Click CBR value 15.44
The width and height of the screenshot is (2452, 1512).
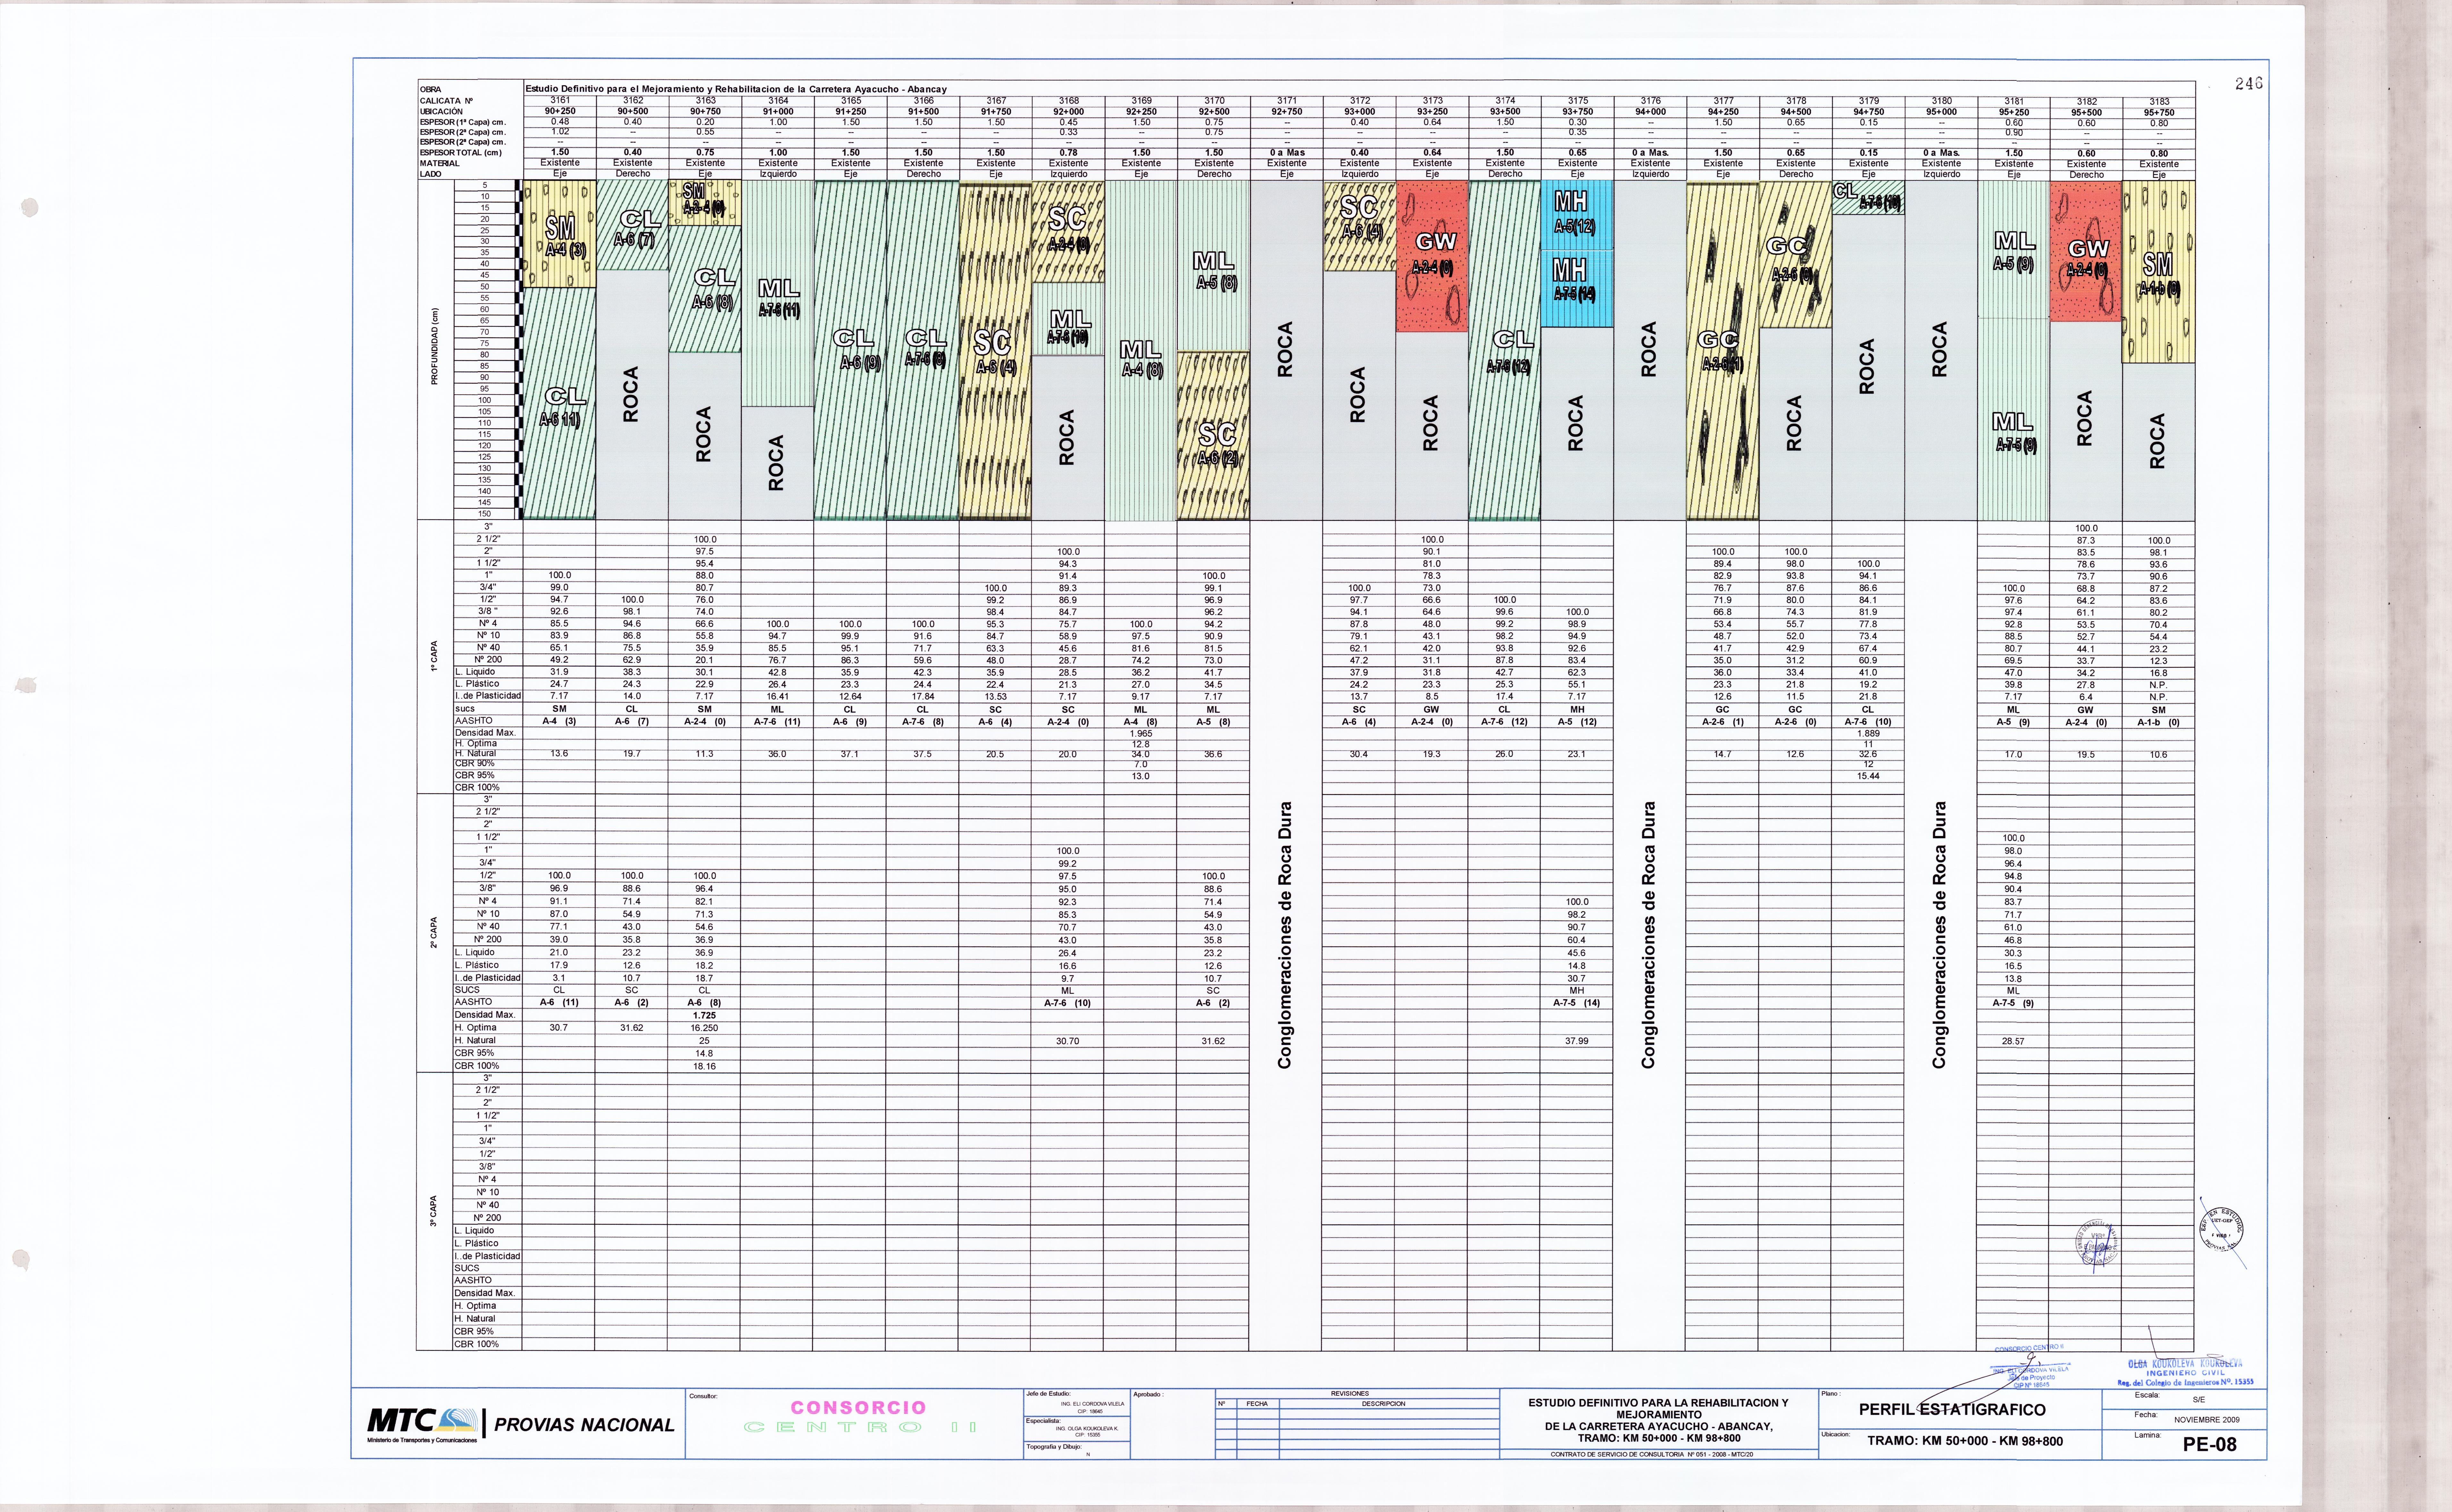[1868, 776]
